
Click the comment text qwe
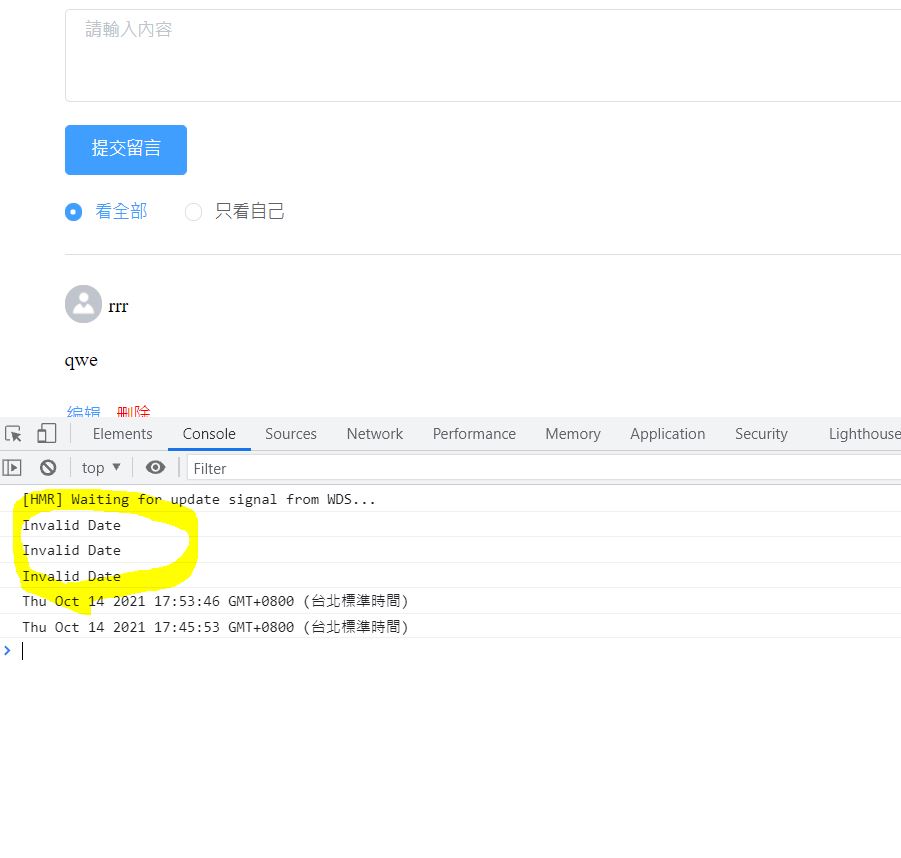tap(81, 361)
